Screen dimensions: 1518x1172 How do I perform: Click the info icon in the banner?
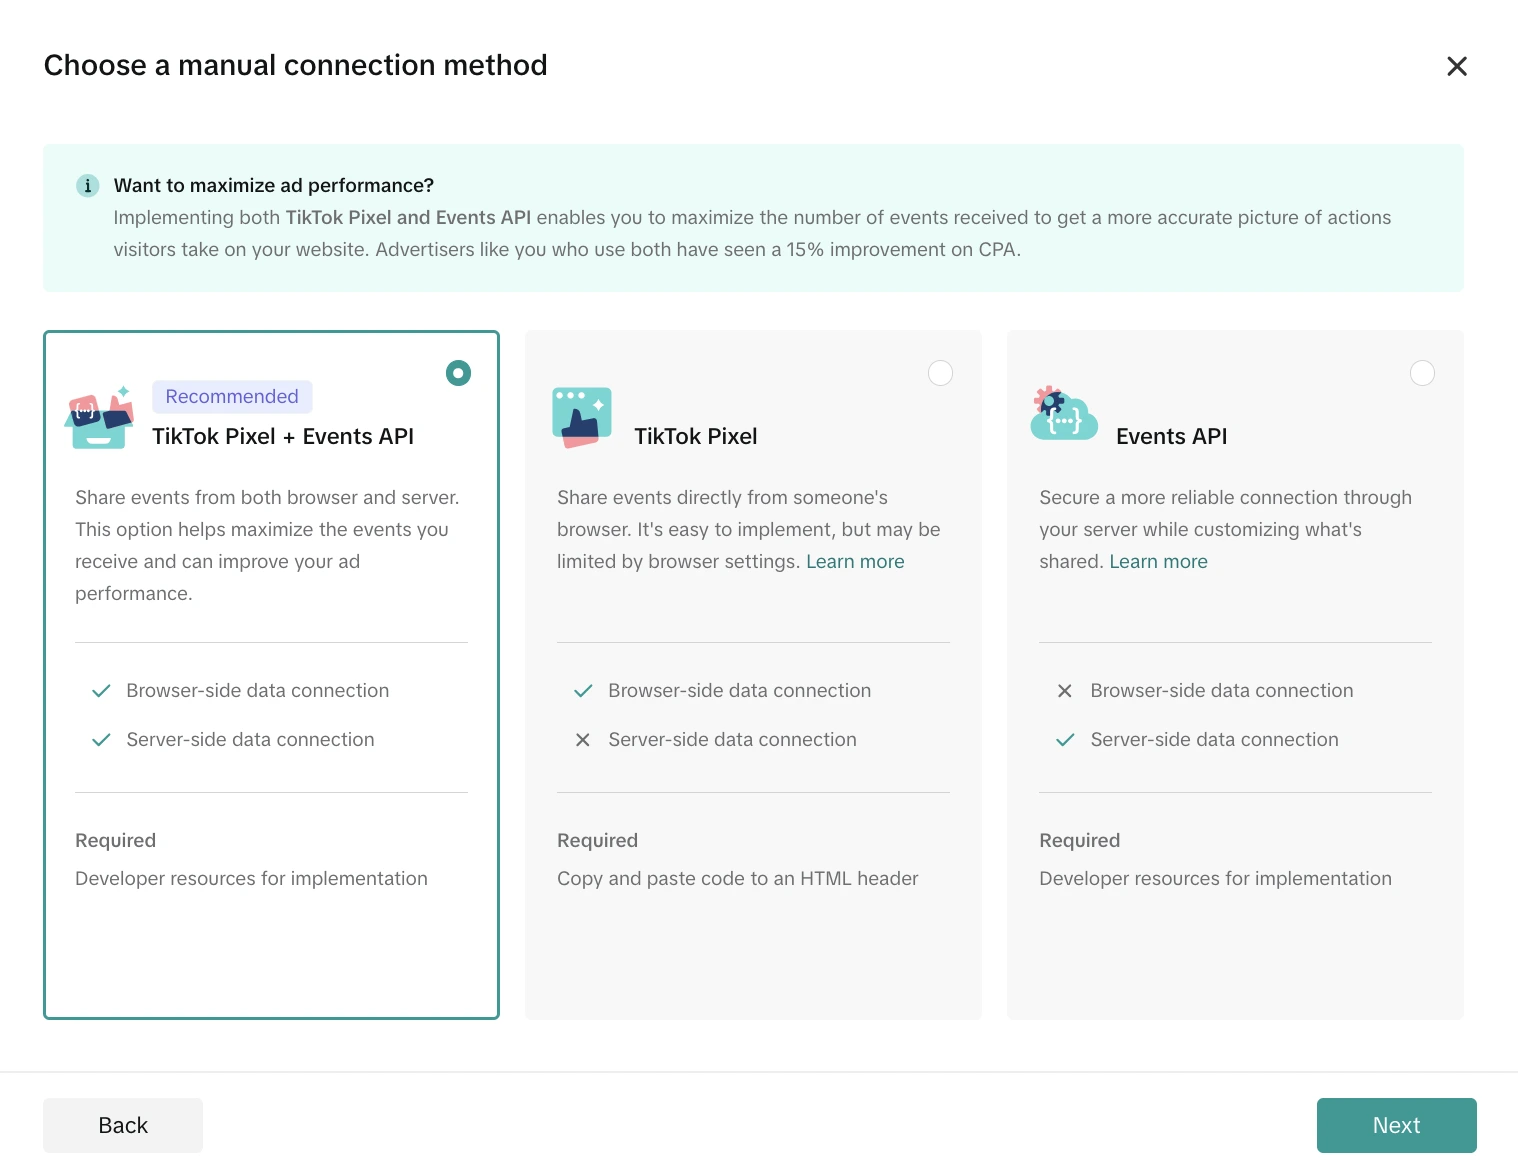pos(88,185)
